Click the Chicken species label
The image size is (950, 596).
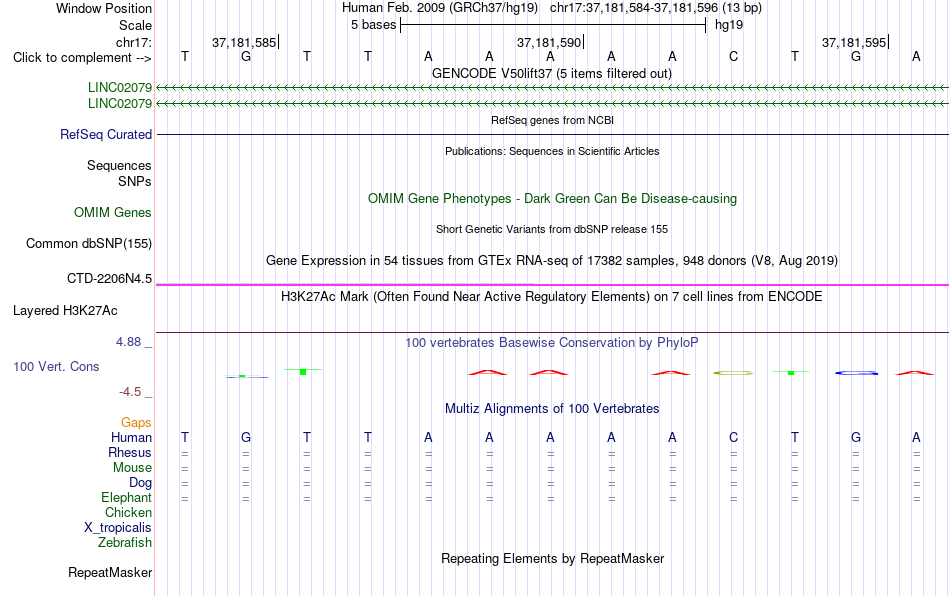click(x=128, y=512)
